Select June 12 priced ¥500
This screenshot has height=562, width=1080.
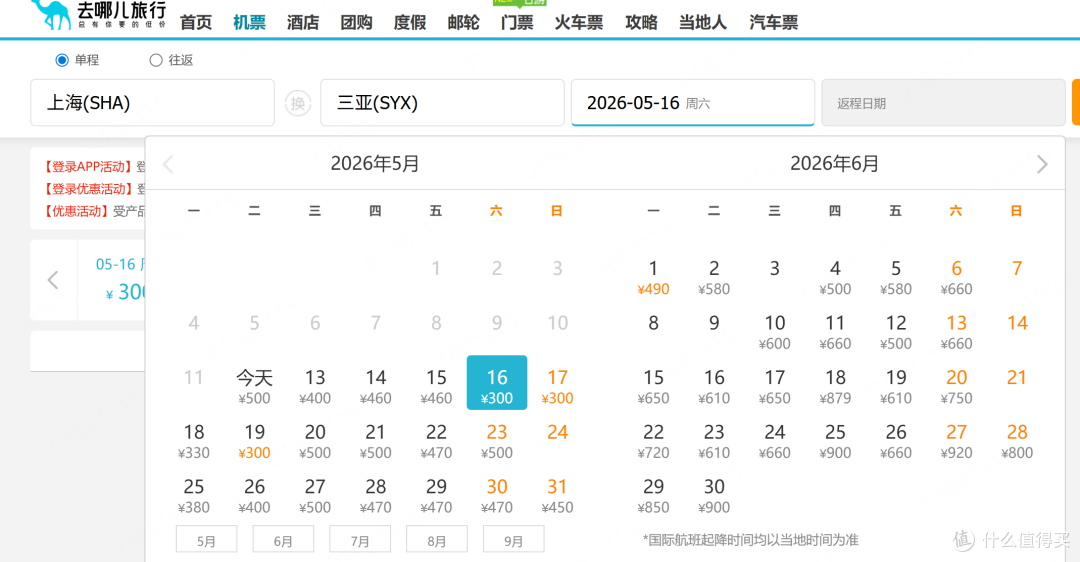pos(895,332)
